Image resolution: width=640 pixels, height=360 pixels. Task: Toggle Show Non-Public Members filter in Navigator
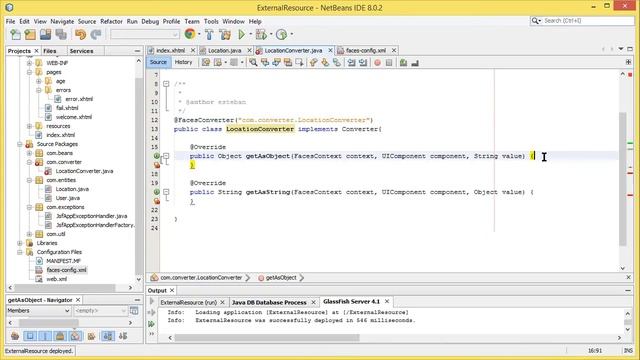(60, 336)
